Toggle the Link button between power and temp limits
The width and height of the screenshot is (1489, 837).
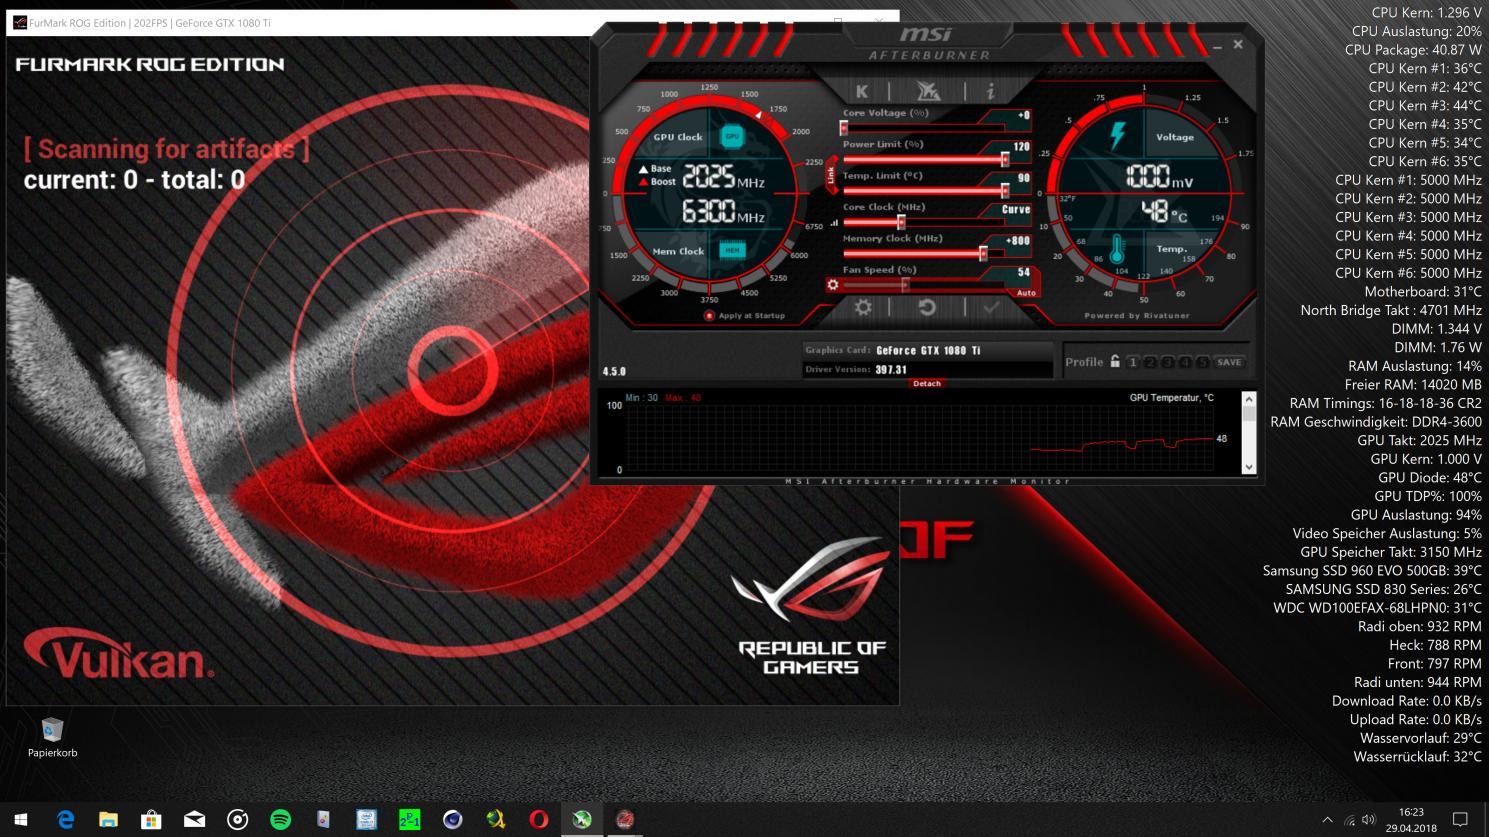click(830, 175)
